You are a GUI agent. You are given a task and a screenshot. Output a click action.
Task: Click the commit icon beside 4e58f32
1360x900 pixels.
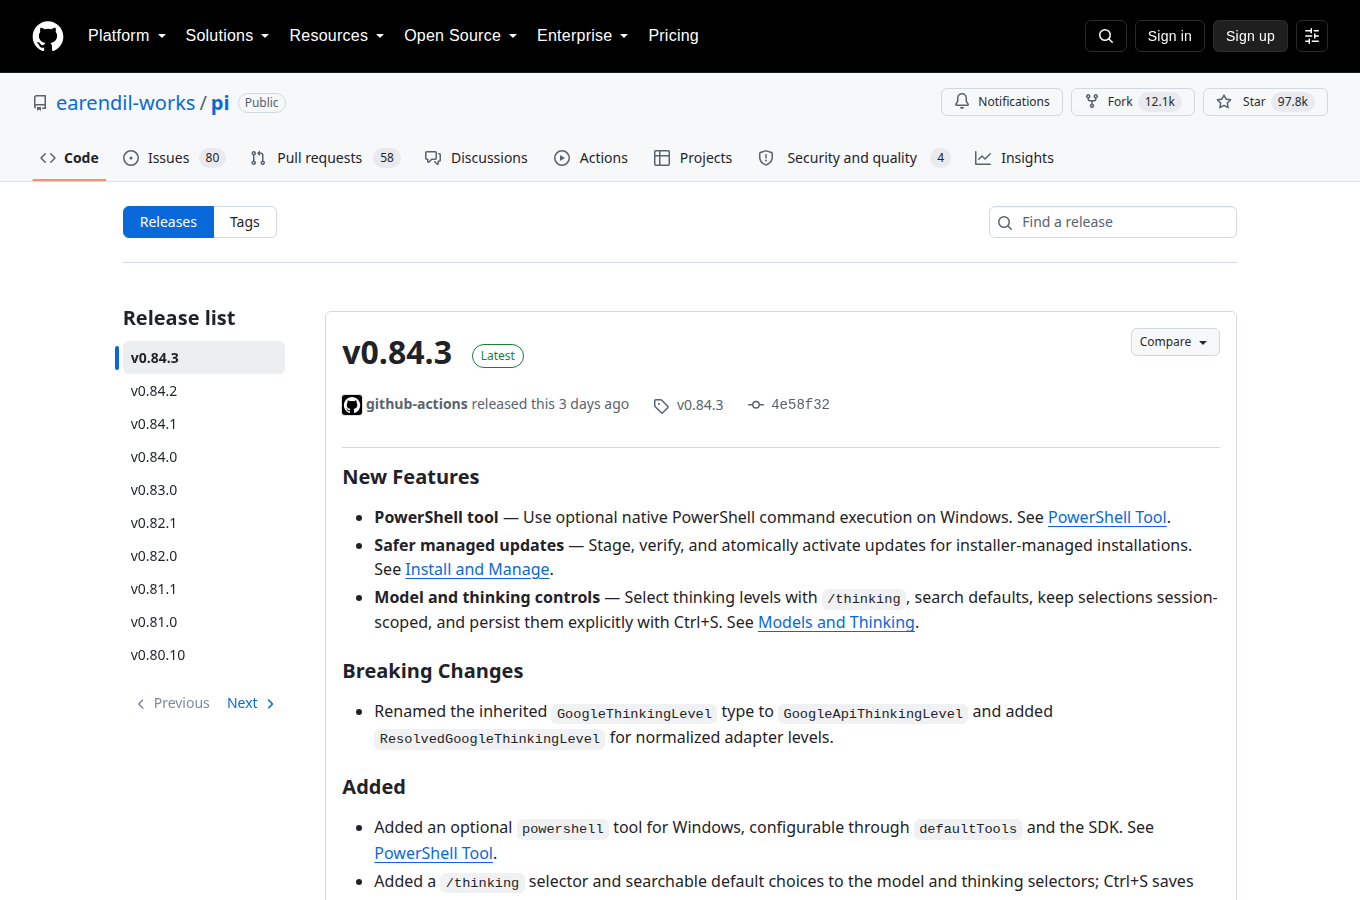tap(756, 405)
